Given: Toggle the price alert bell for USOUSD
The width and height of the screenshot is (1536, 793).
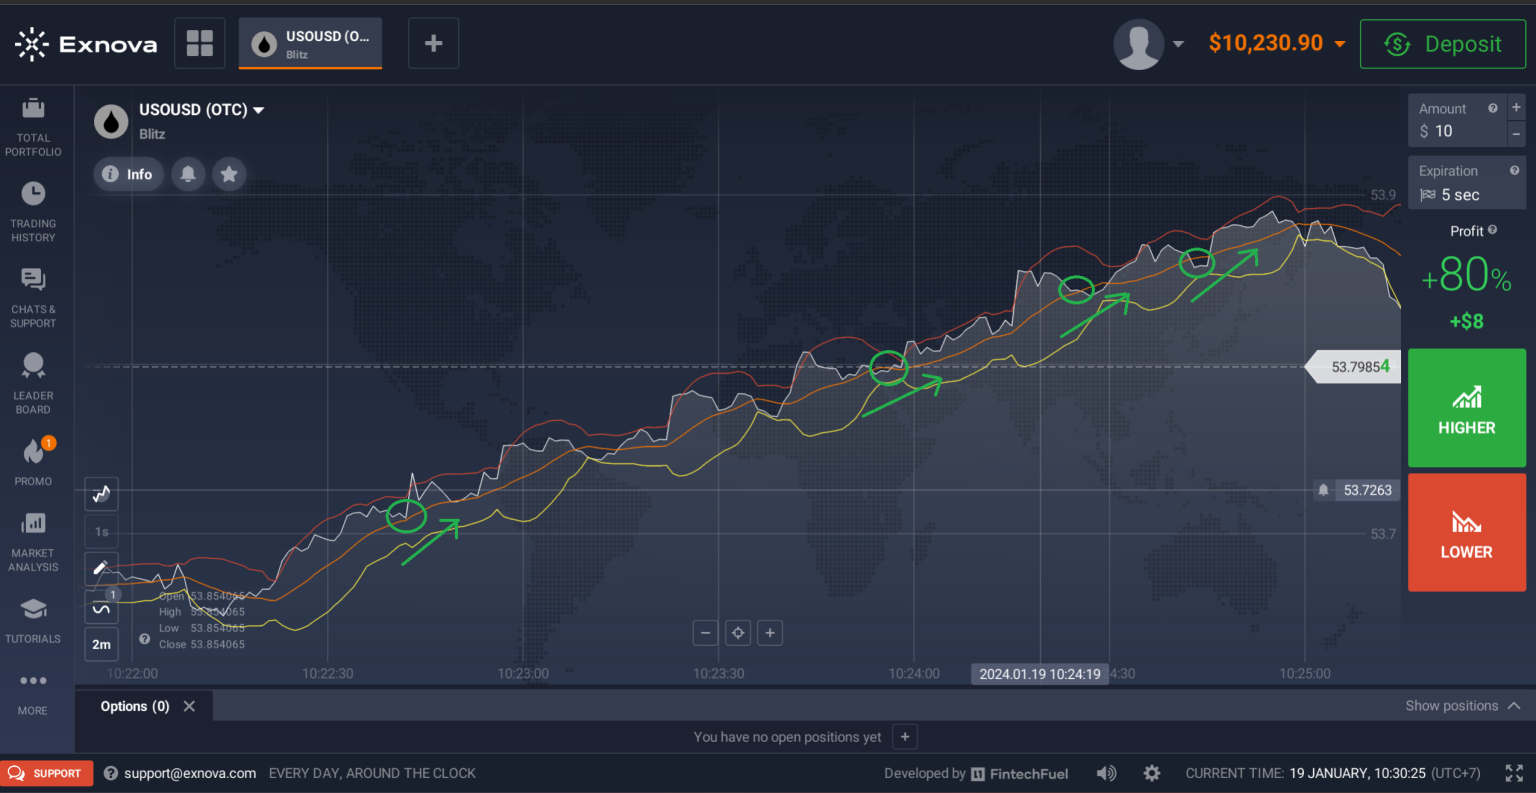Looking at the screenshot, I should [x=188, y=174].
